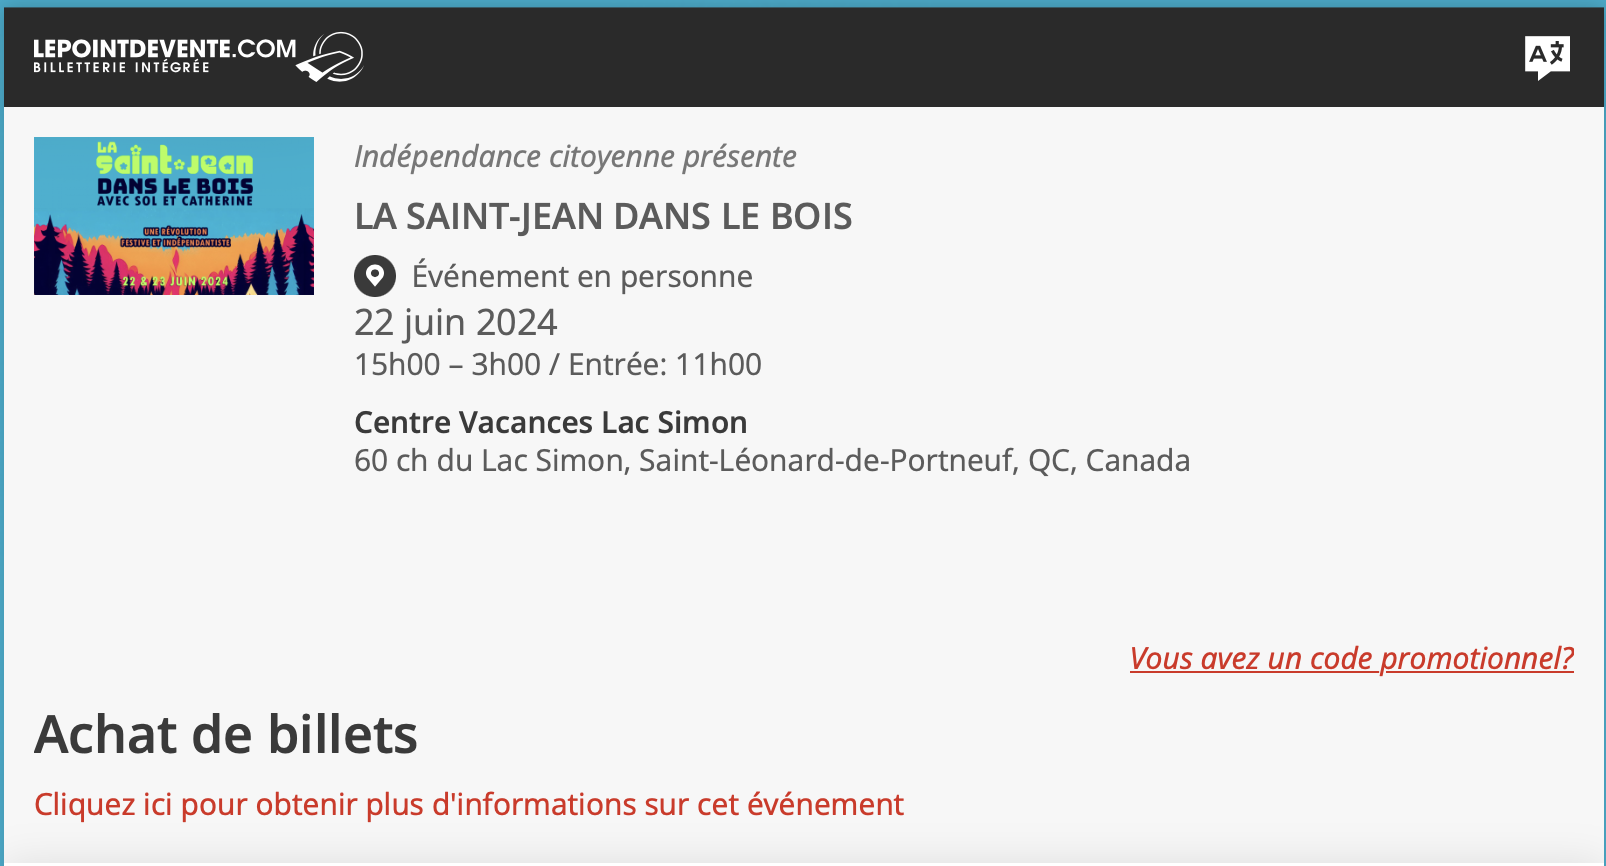
Task: Click link for more information about the event
Action: (468, 804)
